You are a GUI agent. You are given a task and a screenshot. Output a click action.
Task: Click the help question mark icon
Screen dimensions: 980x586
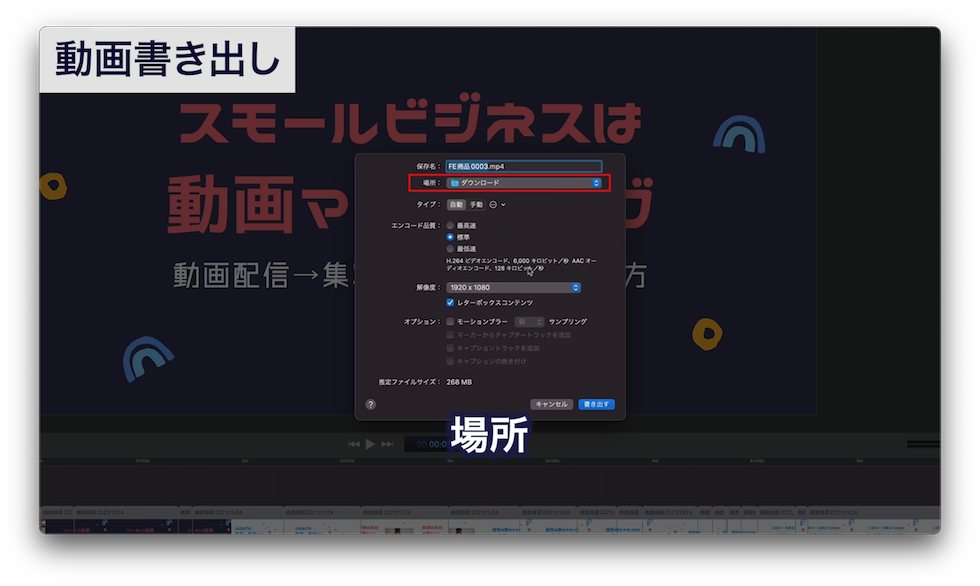point(370,403)
